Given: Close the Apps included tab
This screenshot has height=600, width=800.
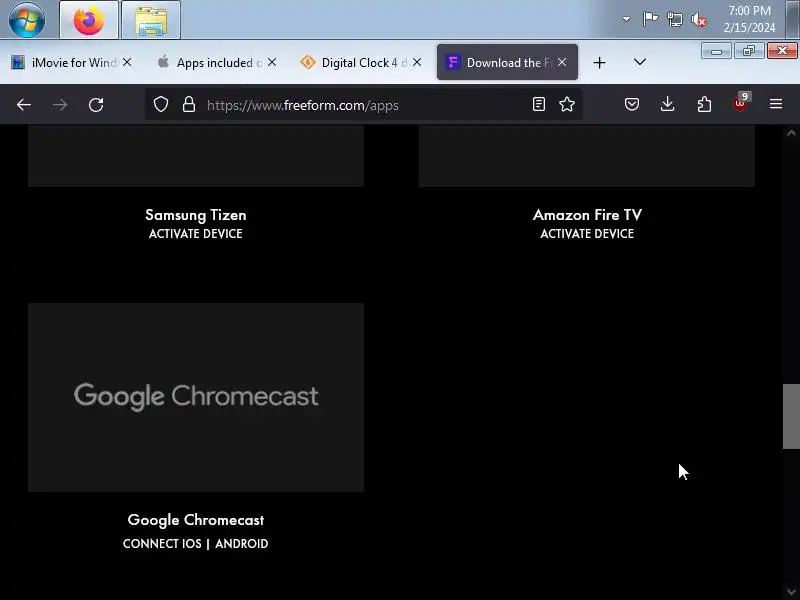Looking at the screenshot, I should point(272,62).
